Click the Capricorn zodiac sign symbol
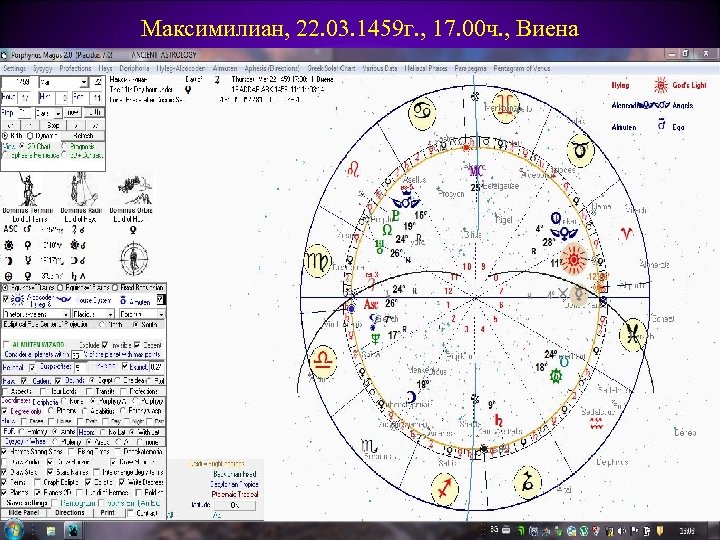720x540 pixels. click(528, 482)
